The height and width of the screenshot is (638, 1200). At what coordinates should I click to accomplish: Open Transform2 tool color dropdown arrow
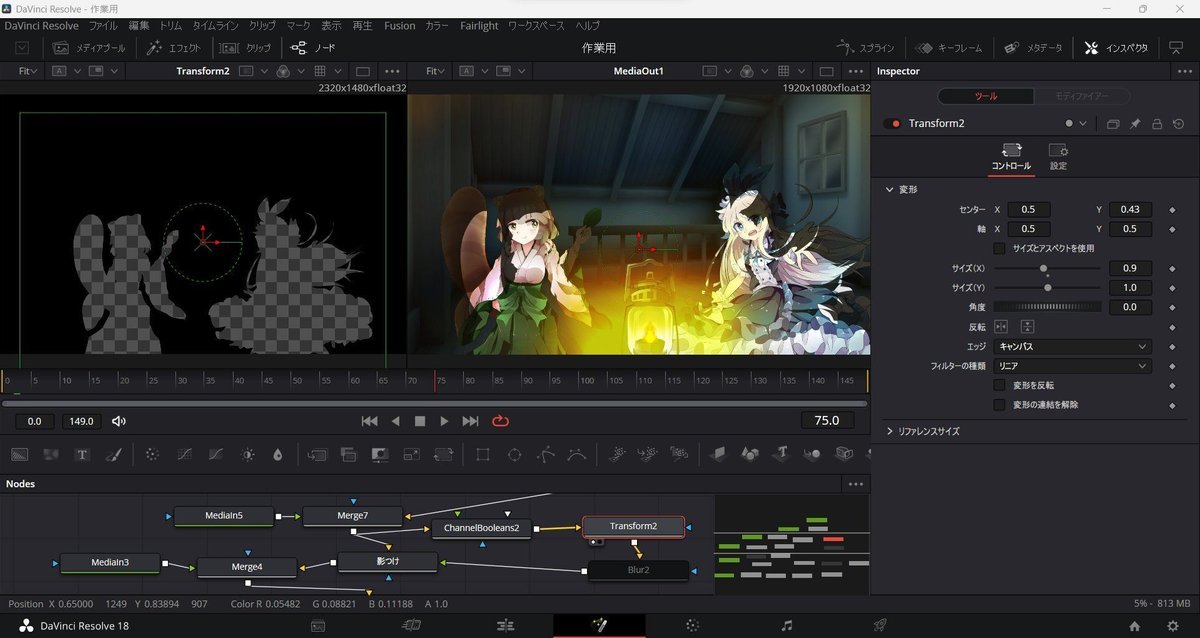pyautogui.click(x=1083, y=124)
